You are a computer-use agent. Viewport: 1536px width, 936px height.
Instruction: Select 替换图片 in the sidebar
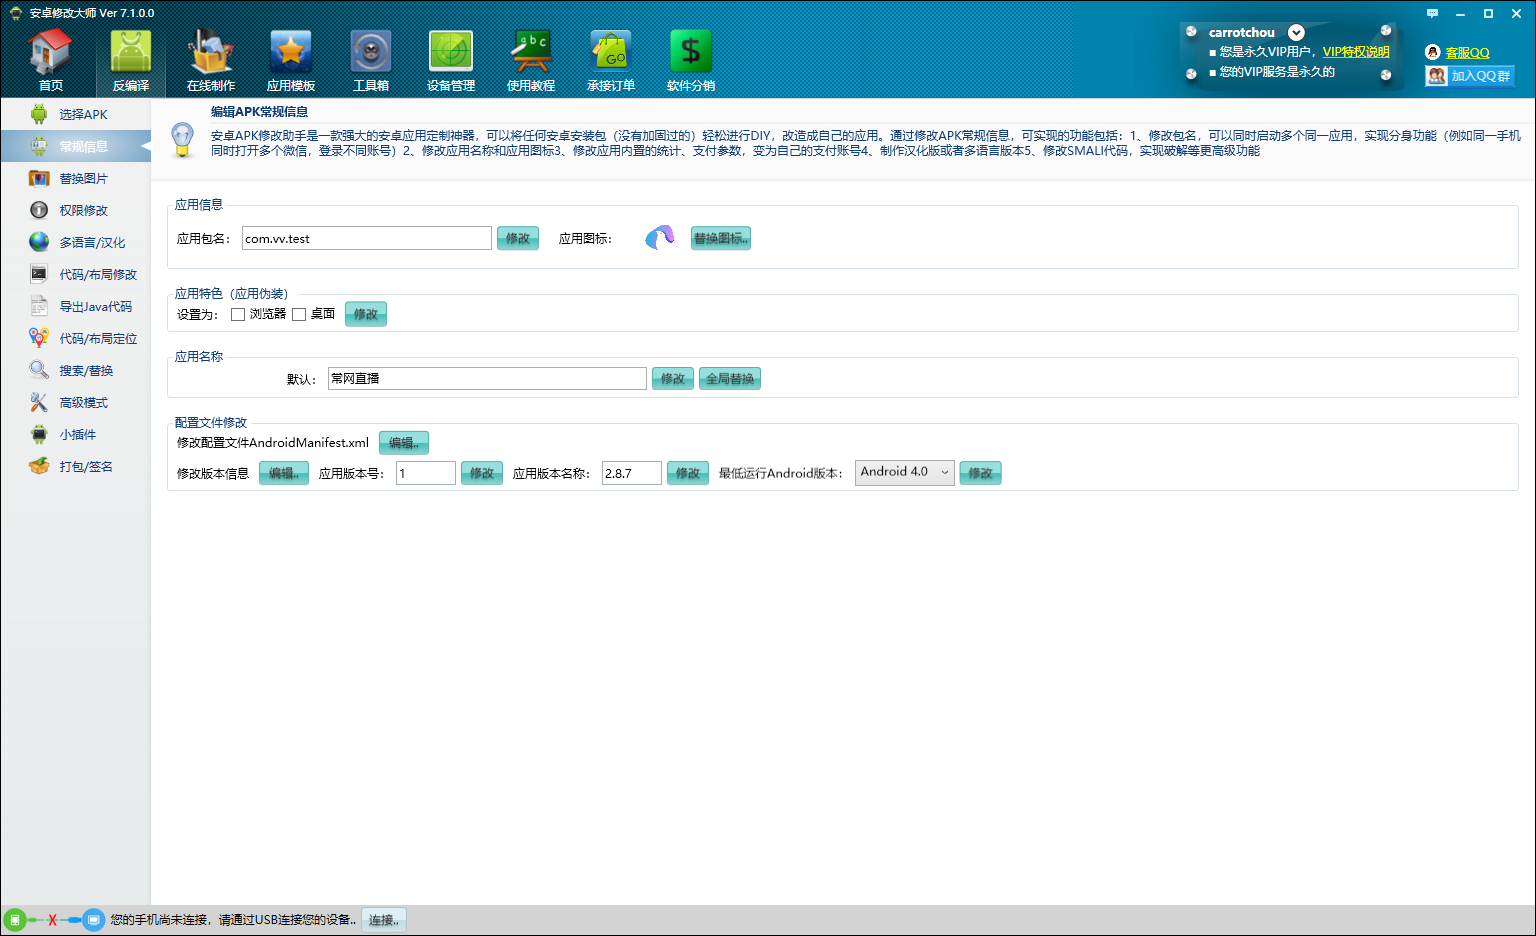pos(83,178)
